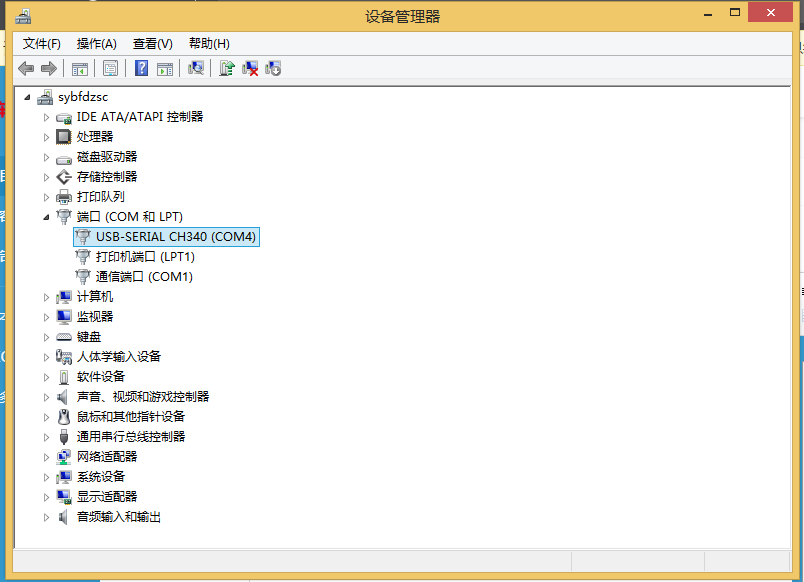Screen dimensions: 804x582
Task: Click the Show/Hide console tree icon
Action: coord(79,68)
